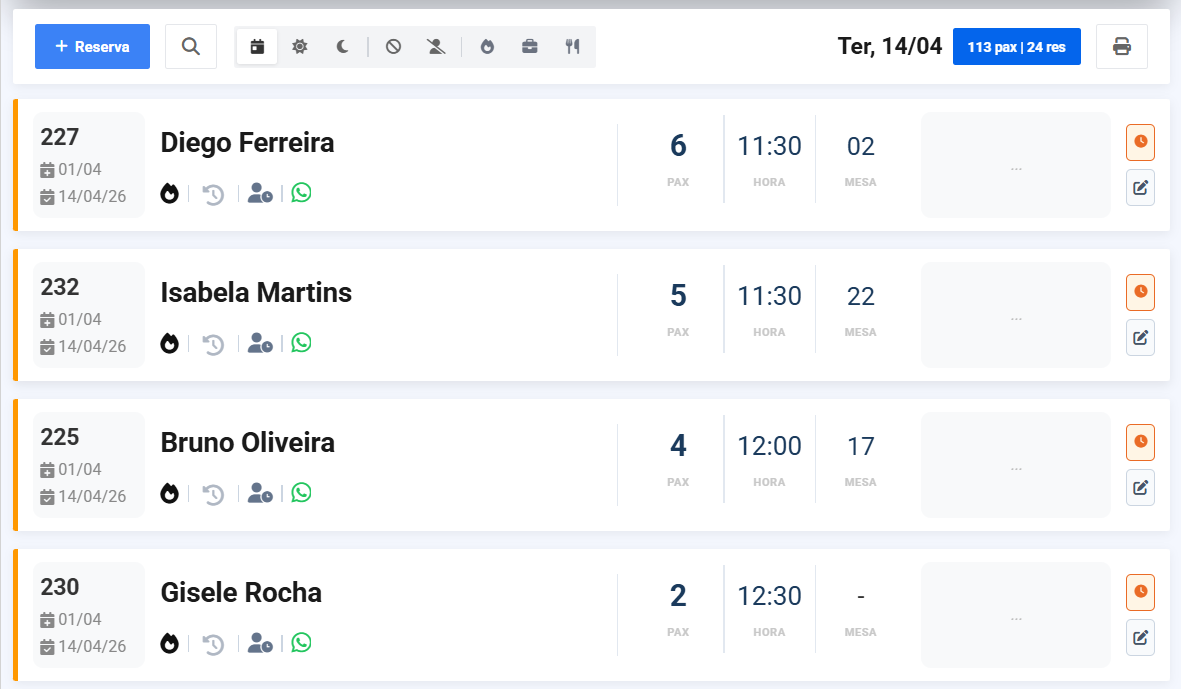Click the printer icon
The height and width of the screenshot is (689, 1181).
(x=1121, y=46)
